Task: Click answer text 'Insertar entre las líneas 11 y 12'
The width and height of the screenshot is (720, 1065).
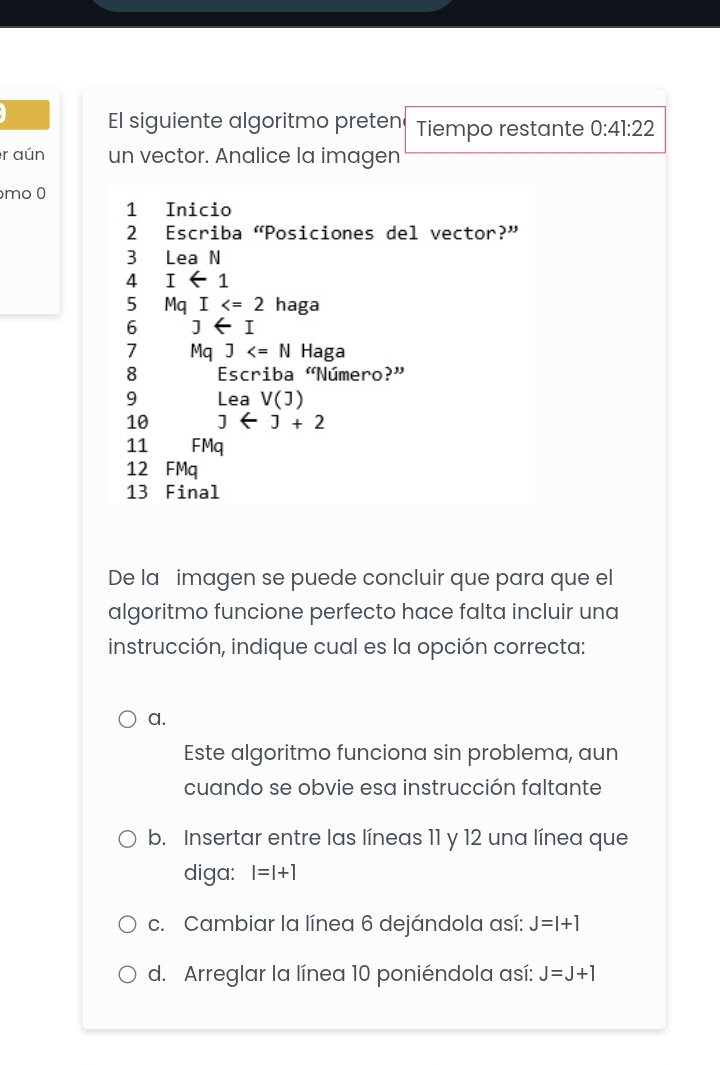Action: pos(406,839)
